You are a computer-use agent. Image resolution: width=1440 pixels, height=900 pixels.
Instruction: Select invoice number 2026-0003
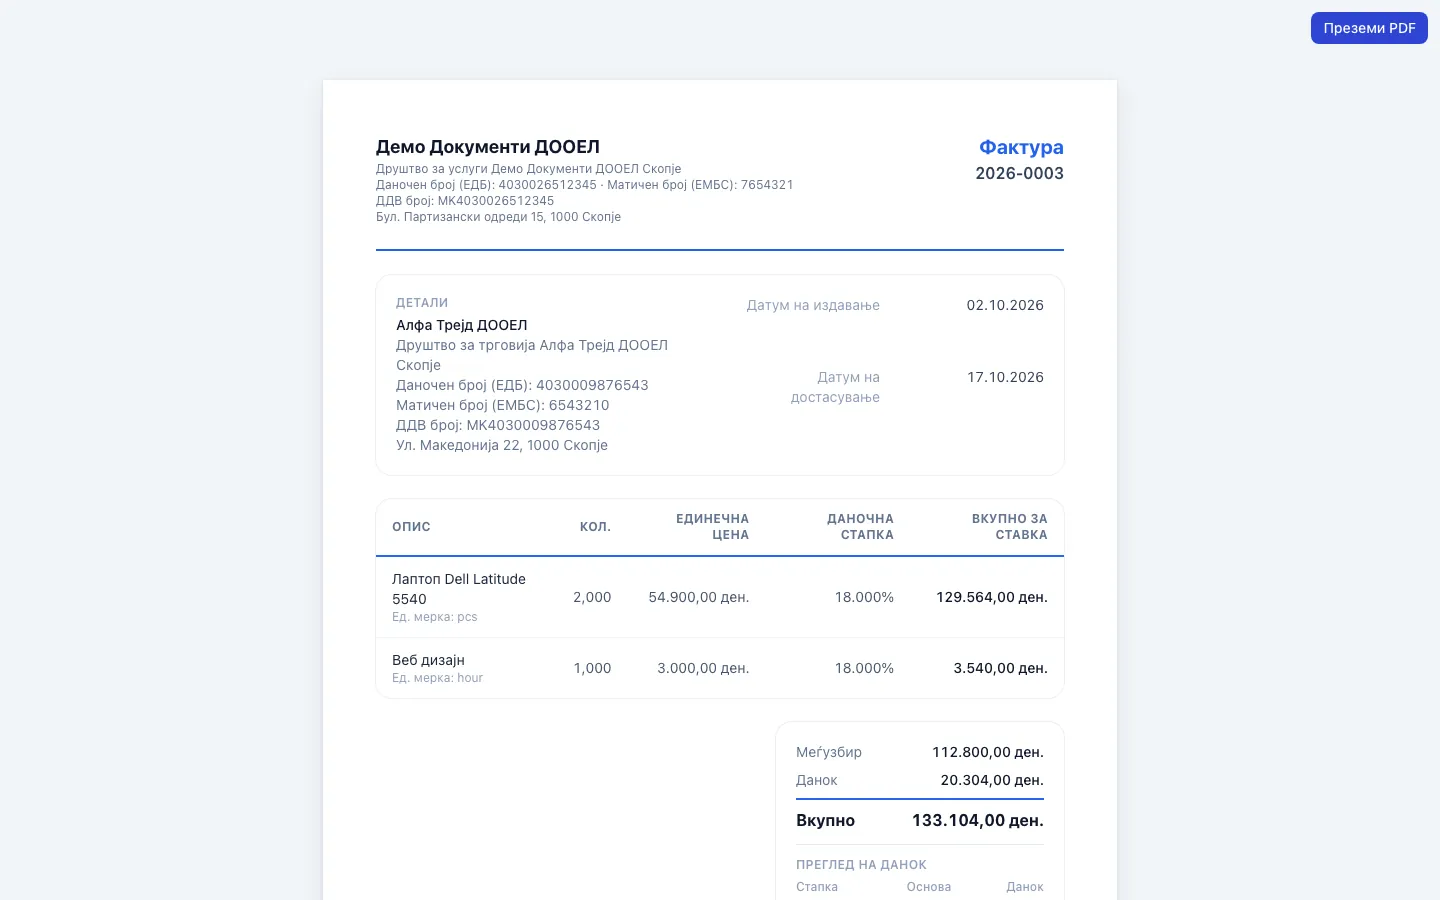[x=1019, y=173]
